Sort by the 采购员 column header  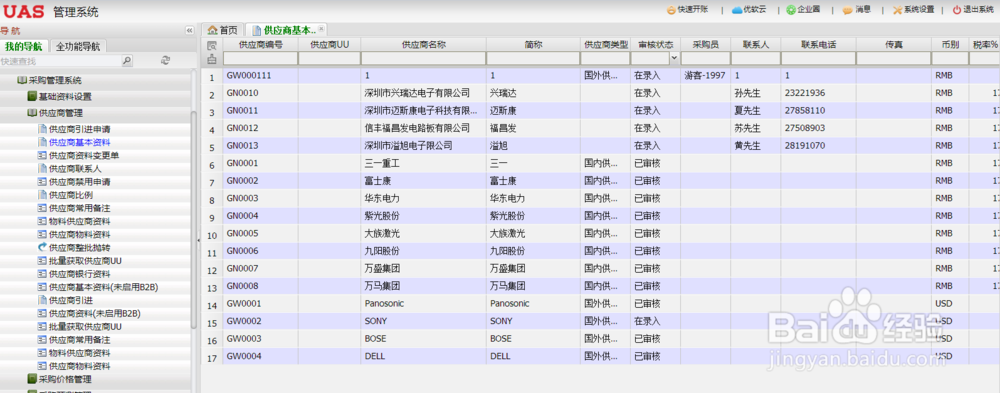point(705,45)
